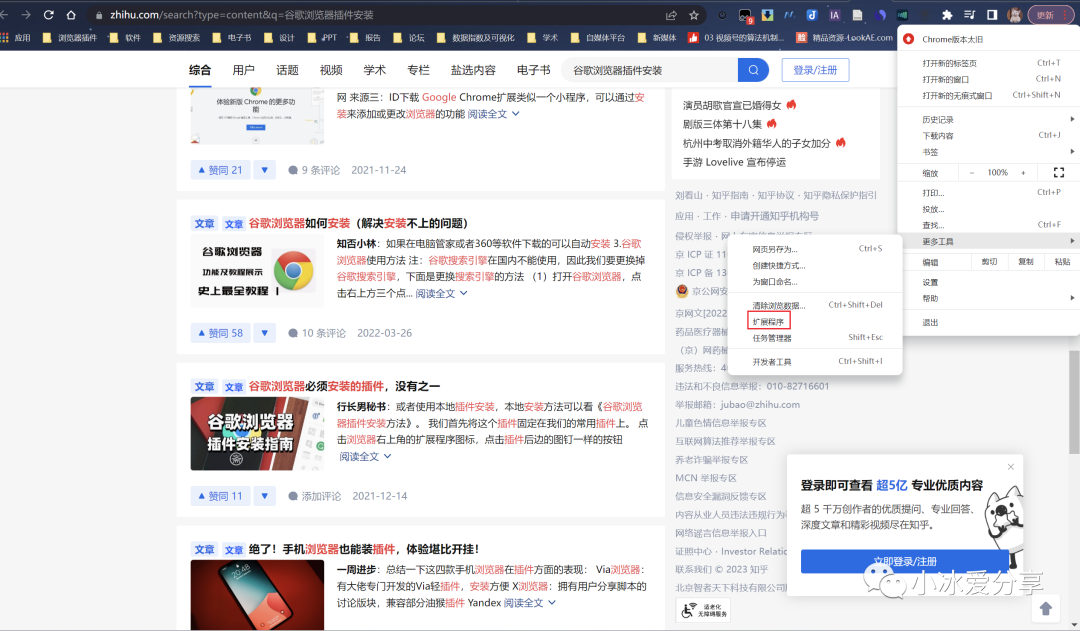Open 10 条评论 comments link

coord(317,333)
